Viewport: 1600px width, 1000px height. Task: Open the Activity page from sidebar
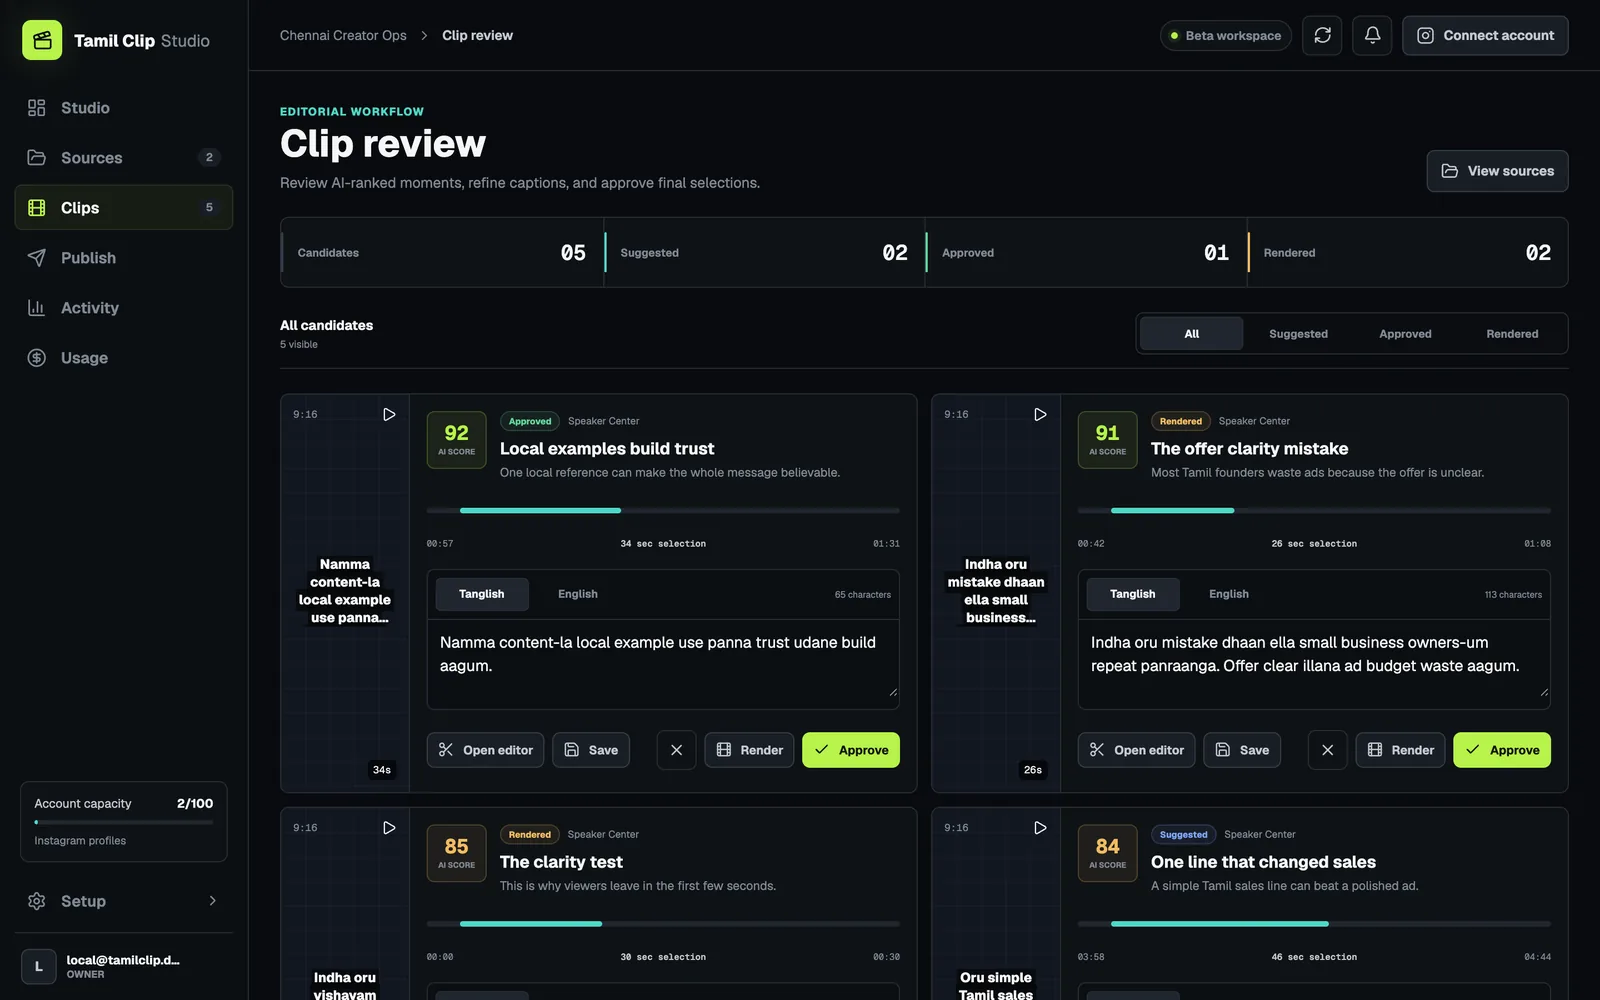tap(124, 308)
